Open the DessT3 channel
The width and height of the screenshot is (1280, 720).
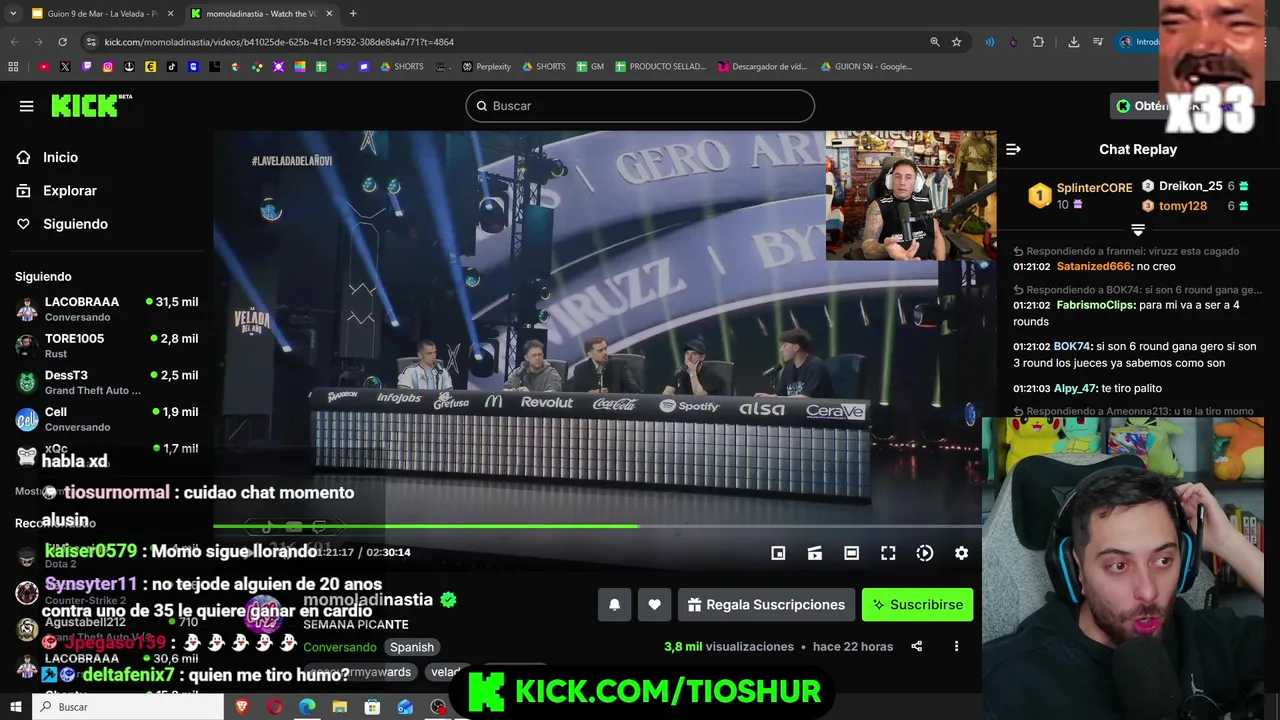coord(107,383)
